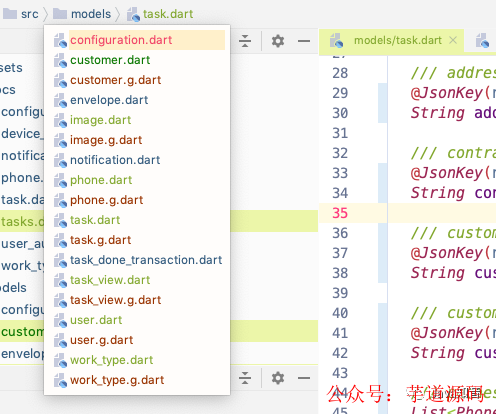Click the phone.dart file icon
Viewport: 496px width, 414px height.
click(60, 180)
